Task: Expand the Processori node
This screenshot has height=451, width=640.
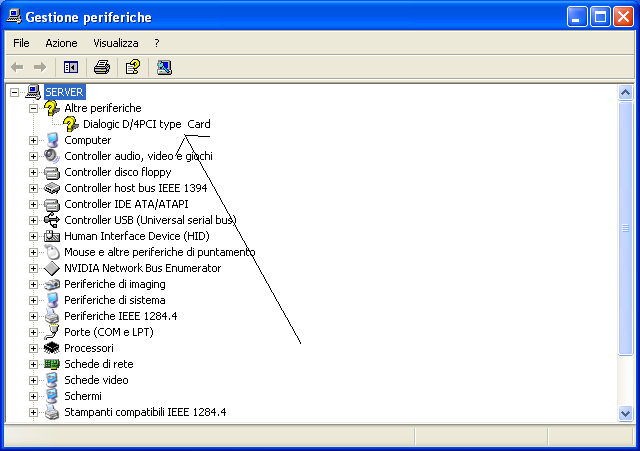Action: tap(33, 349)
